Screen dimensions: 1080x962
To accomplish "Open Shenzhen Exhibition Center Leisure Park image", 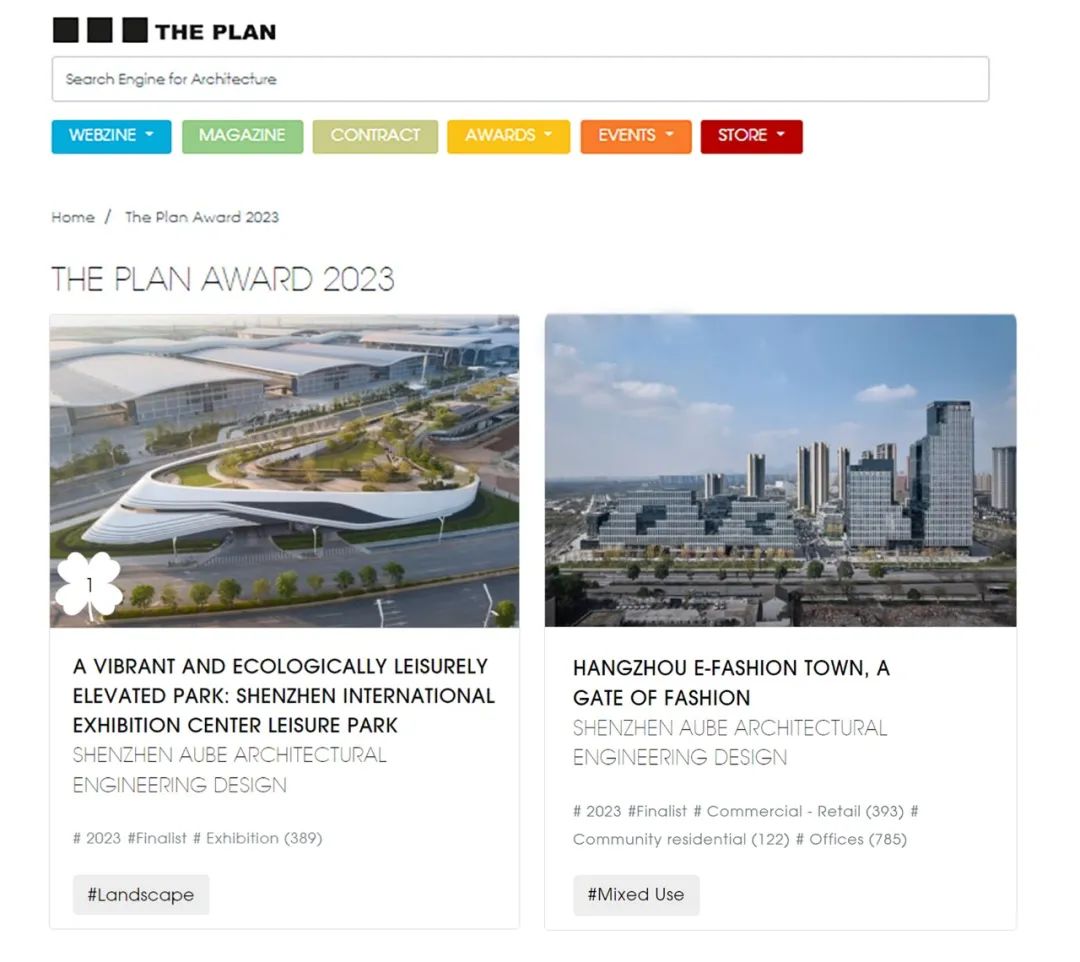I will pos(284,471).
